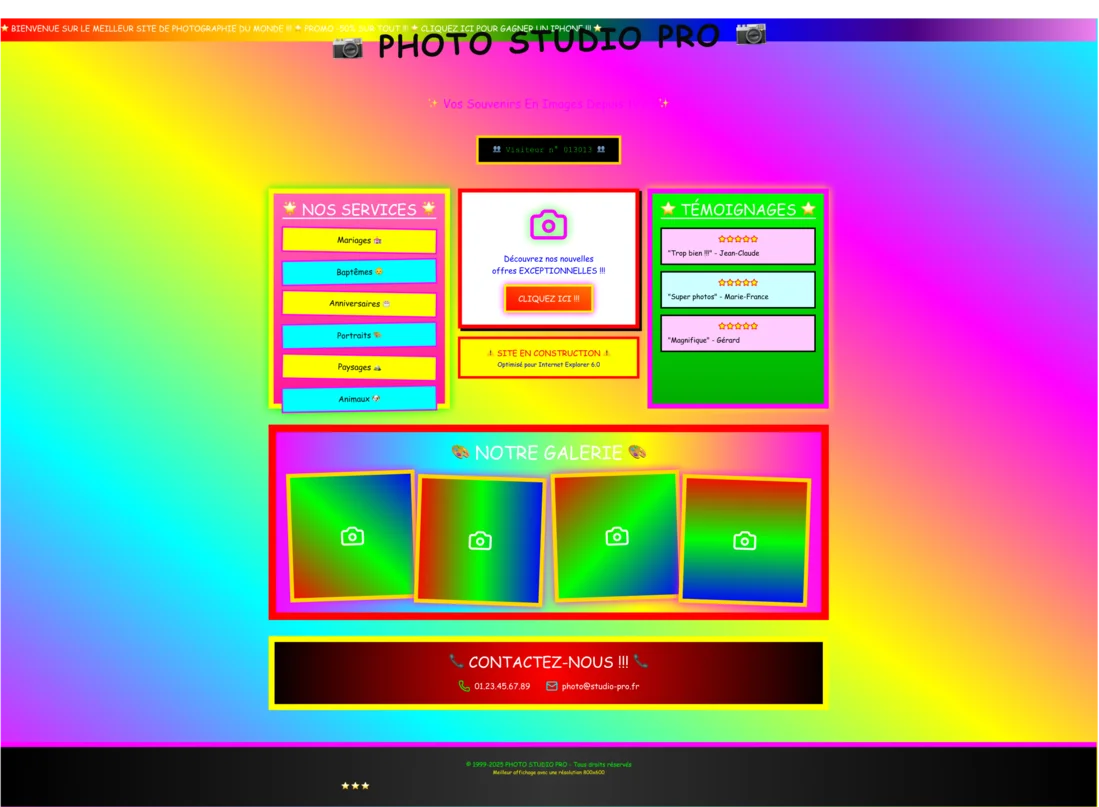Click a star in Jean-Claude's rating
The height and width of the screenshot is (807, 1099).
point(737,238)
